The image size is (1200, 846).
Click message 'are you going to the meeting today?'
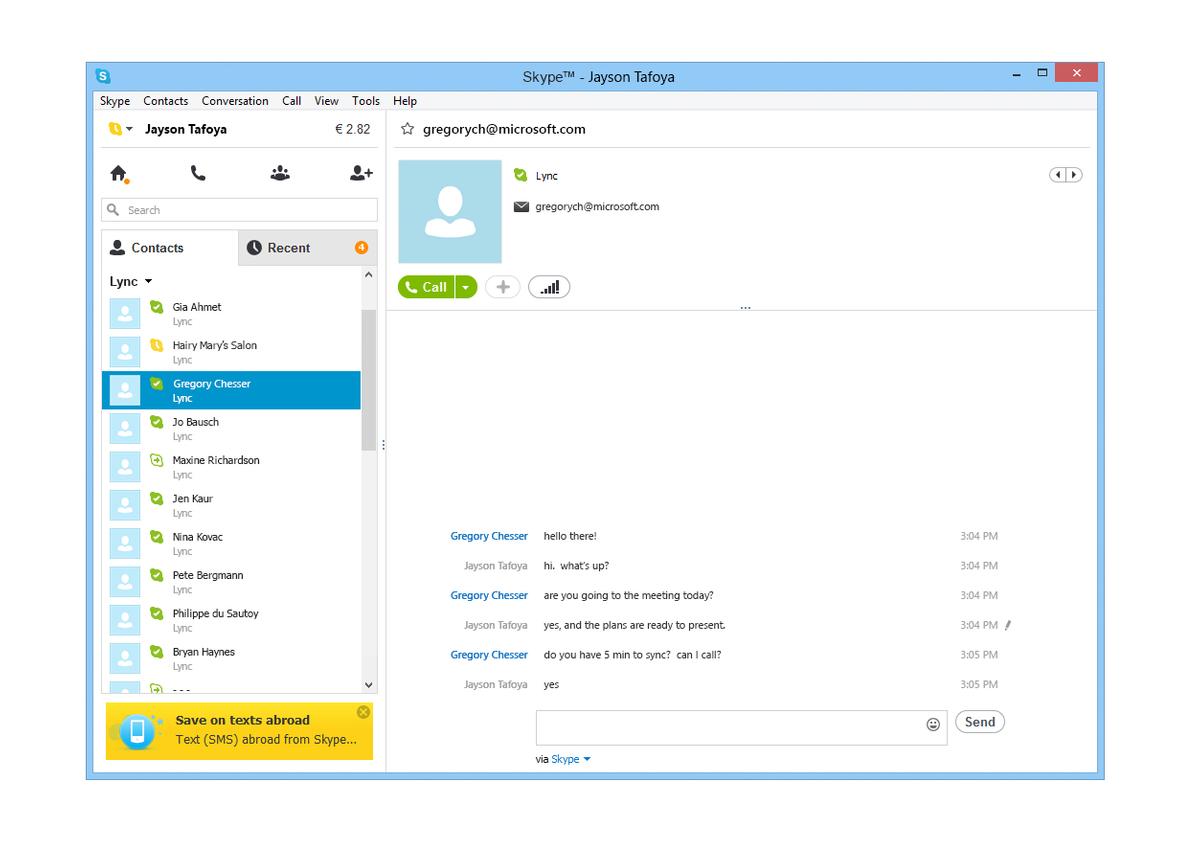point(629,595)
